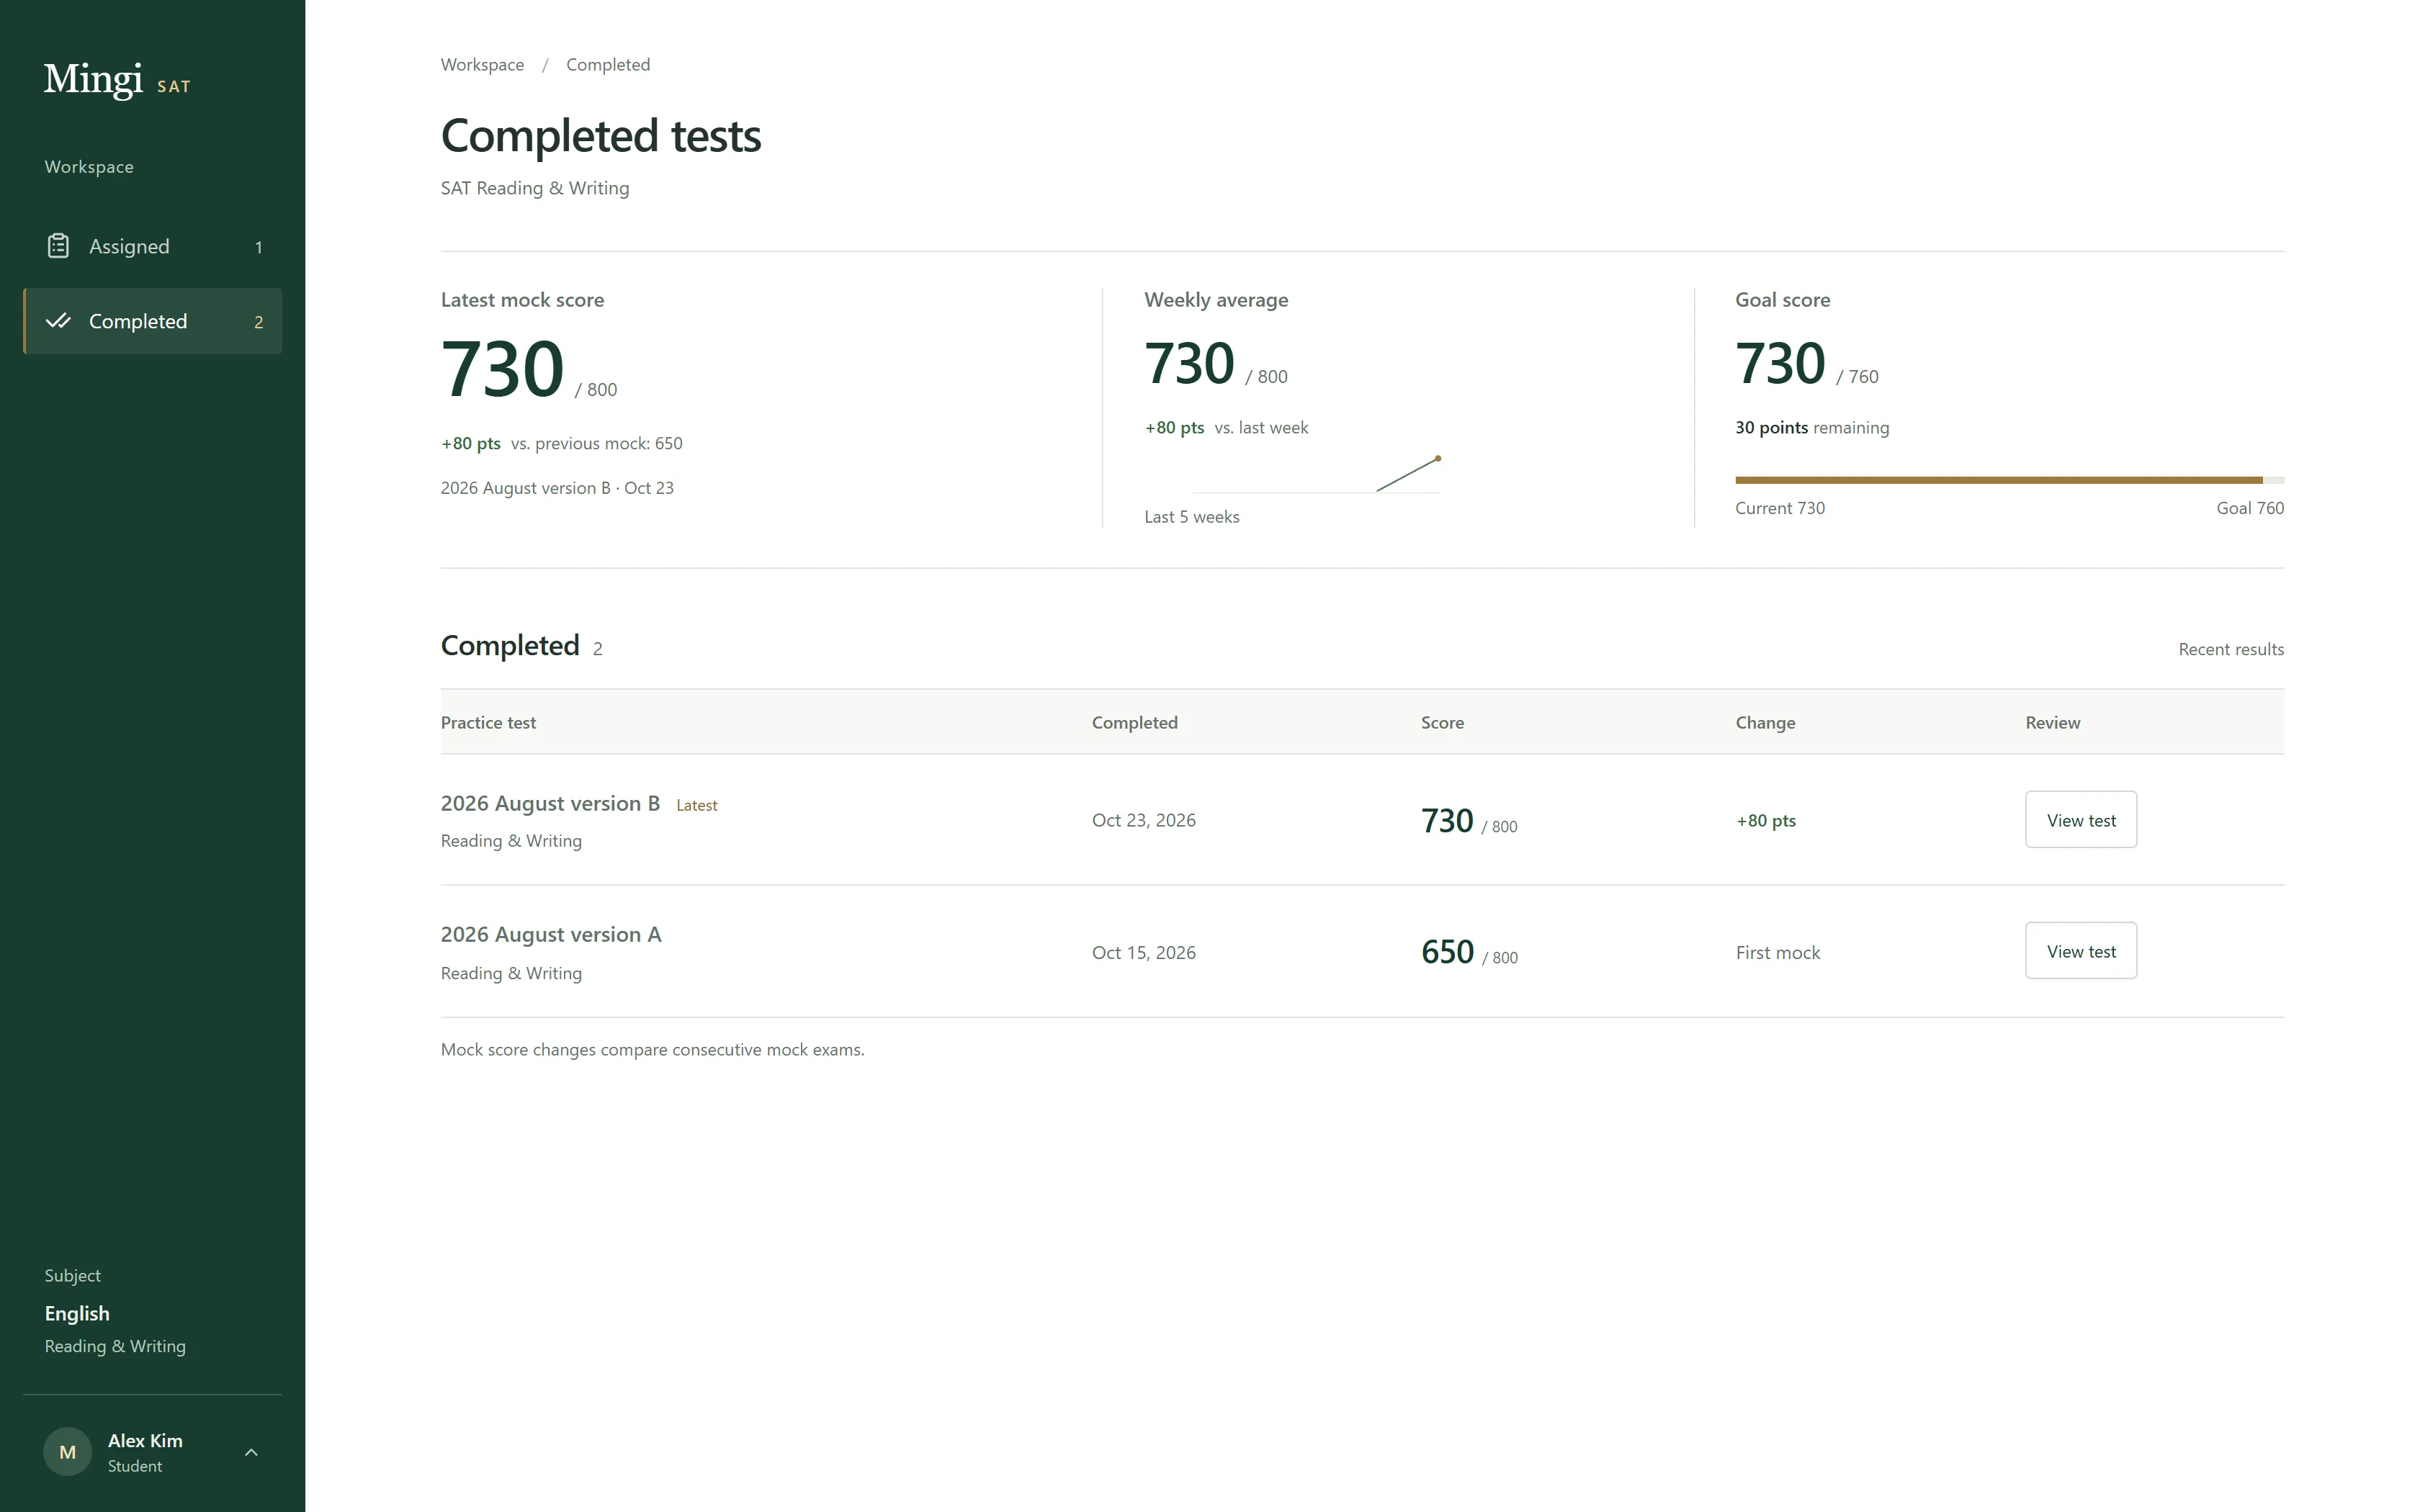Click the Current 730 label

tap(1780, 508)
